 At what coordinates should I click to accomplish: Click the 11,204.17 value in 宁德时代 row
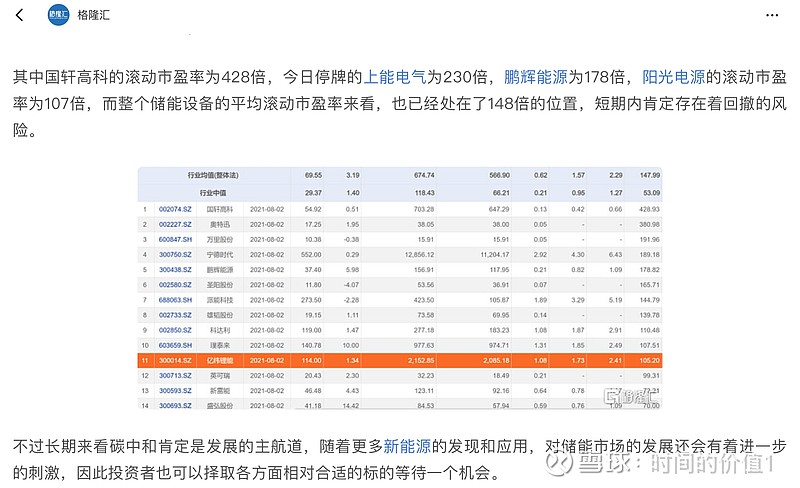coord(494,255)
